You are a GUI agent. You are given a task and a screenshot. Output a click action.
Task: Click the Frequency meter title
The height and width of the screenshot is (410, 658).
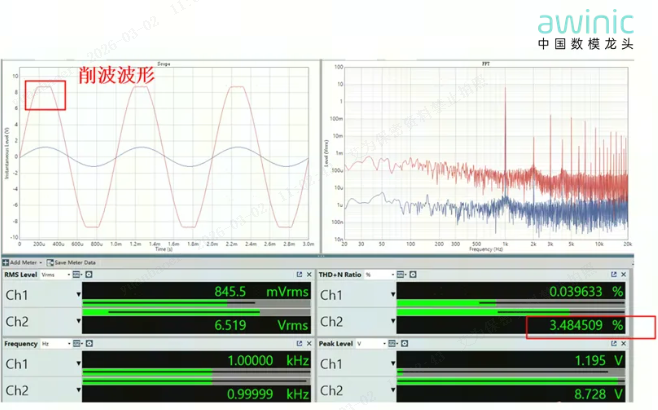[x=21, y=344]
